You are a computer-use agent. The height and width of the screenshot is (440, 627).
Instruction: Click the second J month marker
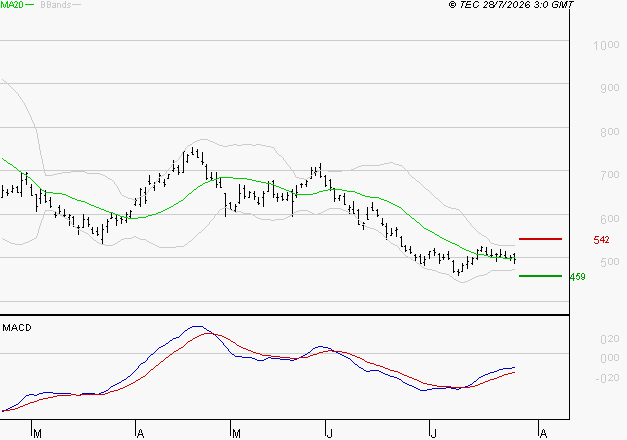click(433, 434)
